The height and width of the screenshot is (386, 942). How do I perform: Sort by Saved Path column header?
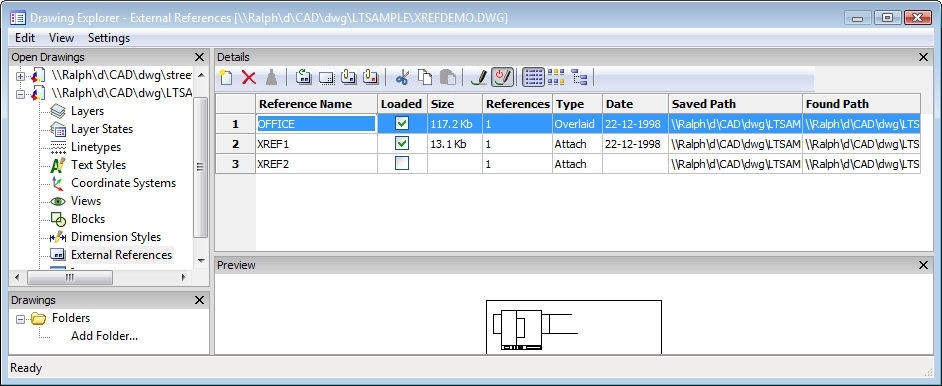point(735,104)
